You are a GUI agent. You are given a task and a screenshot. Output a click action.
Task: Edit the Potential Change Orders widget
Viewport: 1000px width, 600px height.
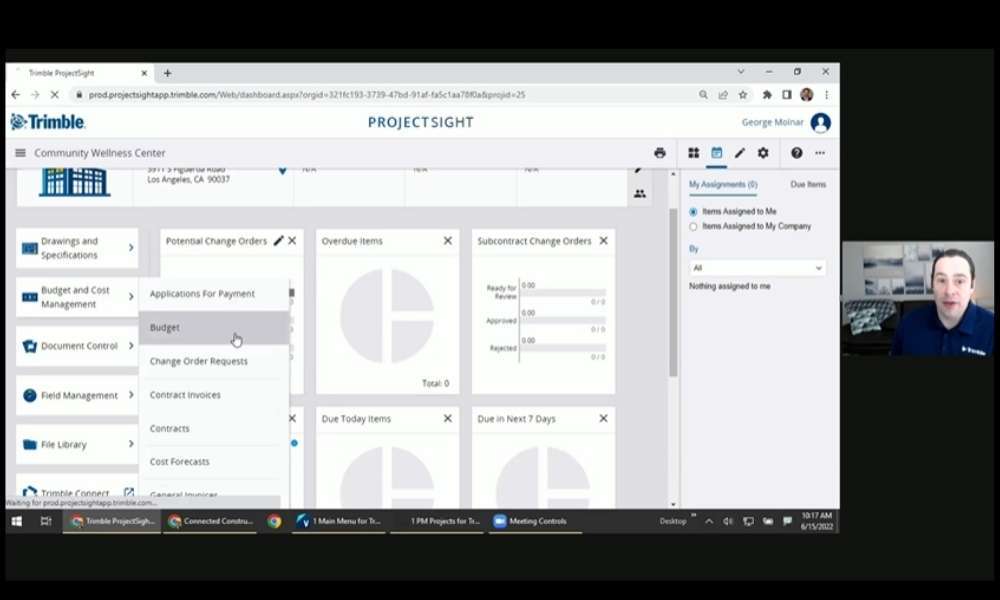point(278,241)
